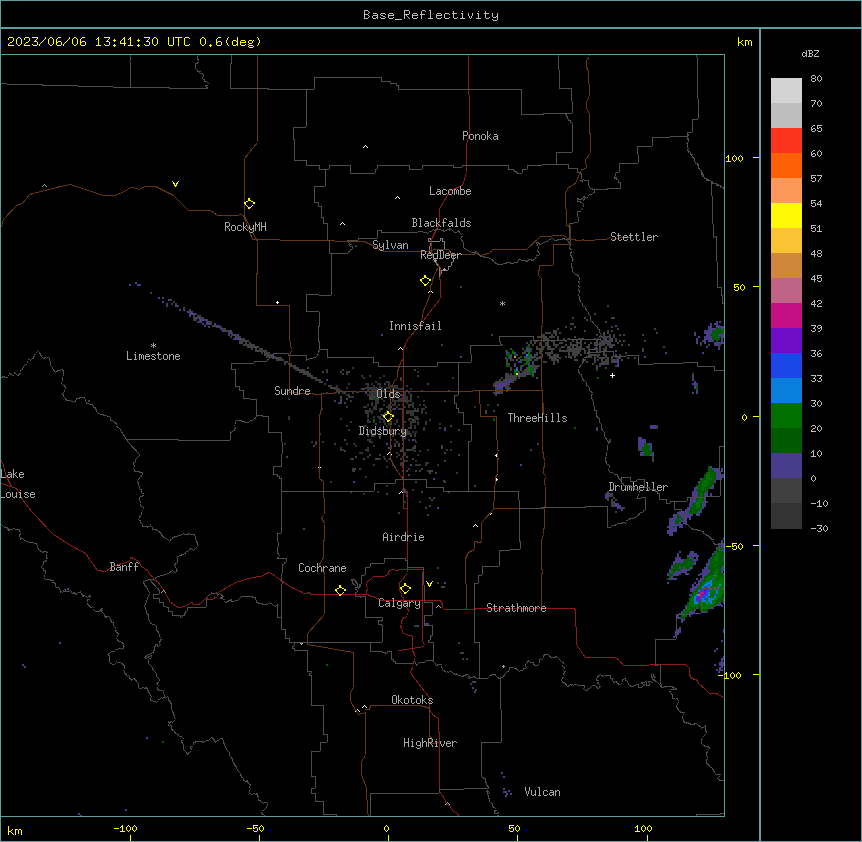Click the ThreeHills label
The image size is (862, 842).
click(x=537, y=418)
